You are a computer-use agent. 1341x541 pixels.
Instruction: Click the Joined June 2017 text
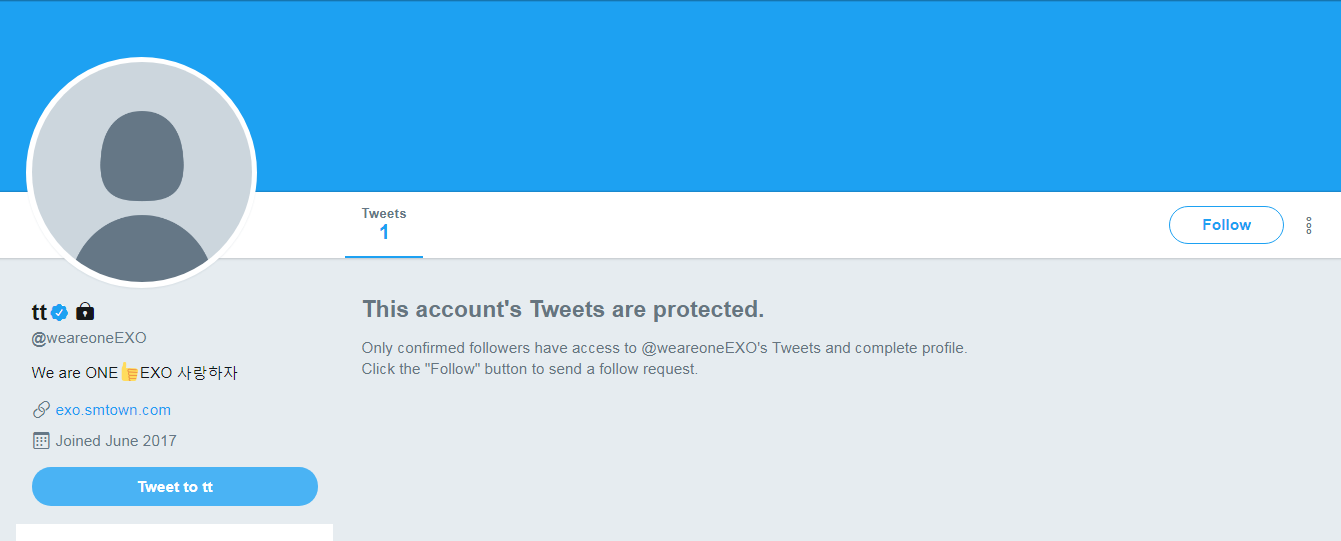116,440
